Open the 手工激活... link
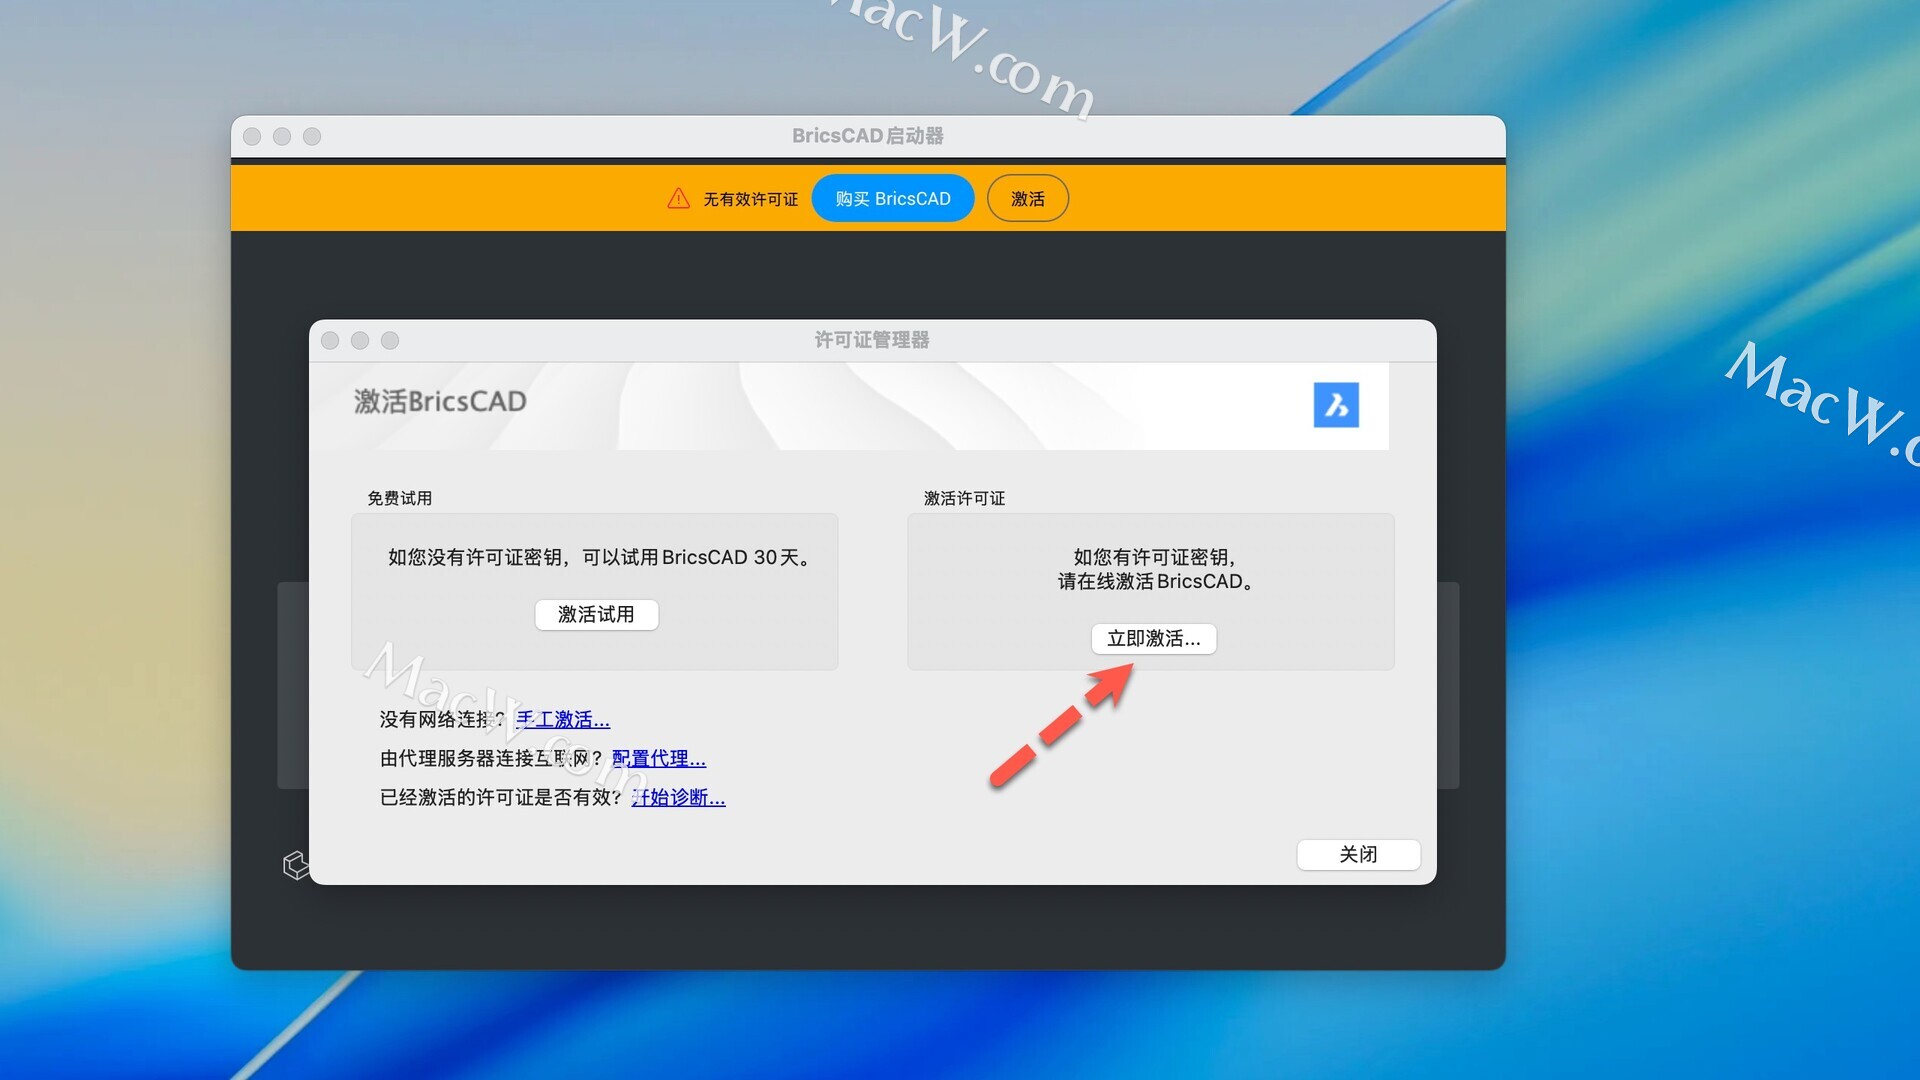Viewport: 1920px width, 1080px height. click(562, 719)
